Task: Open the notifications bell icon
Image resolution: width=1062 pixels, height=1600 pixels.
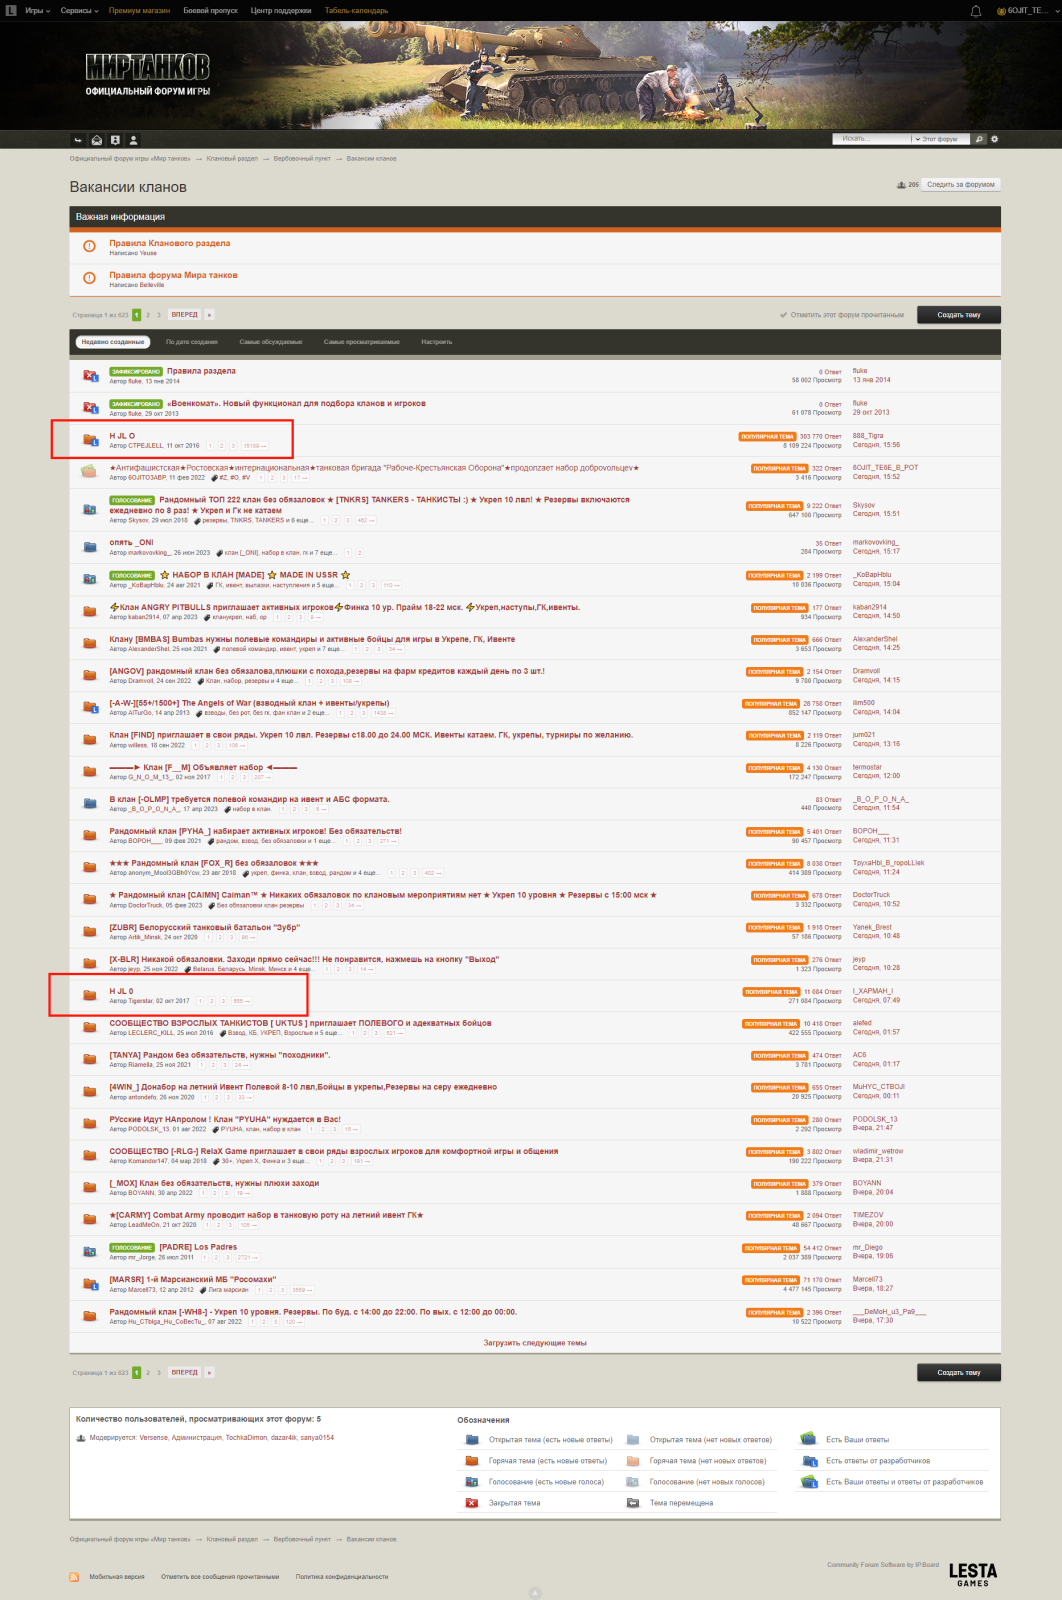Action: 976,10
